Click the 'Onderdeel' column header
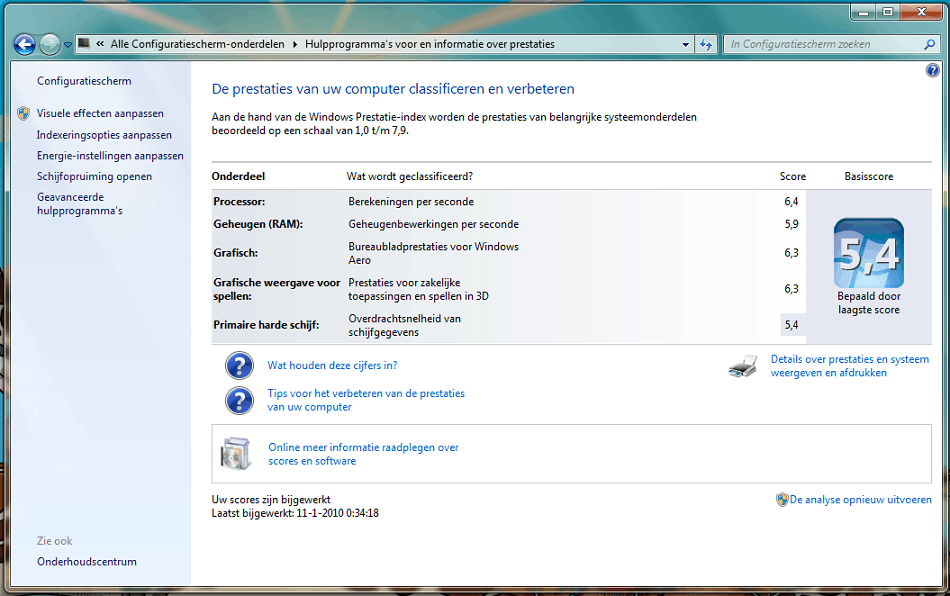 [238, 176]
